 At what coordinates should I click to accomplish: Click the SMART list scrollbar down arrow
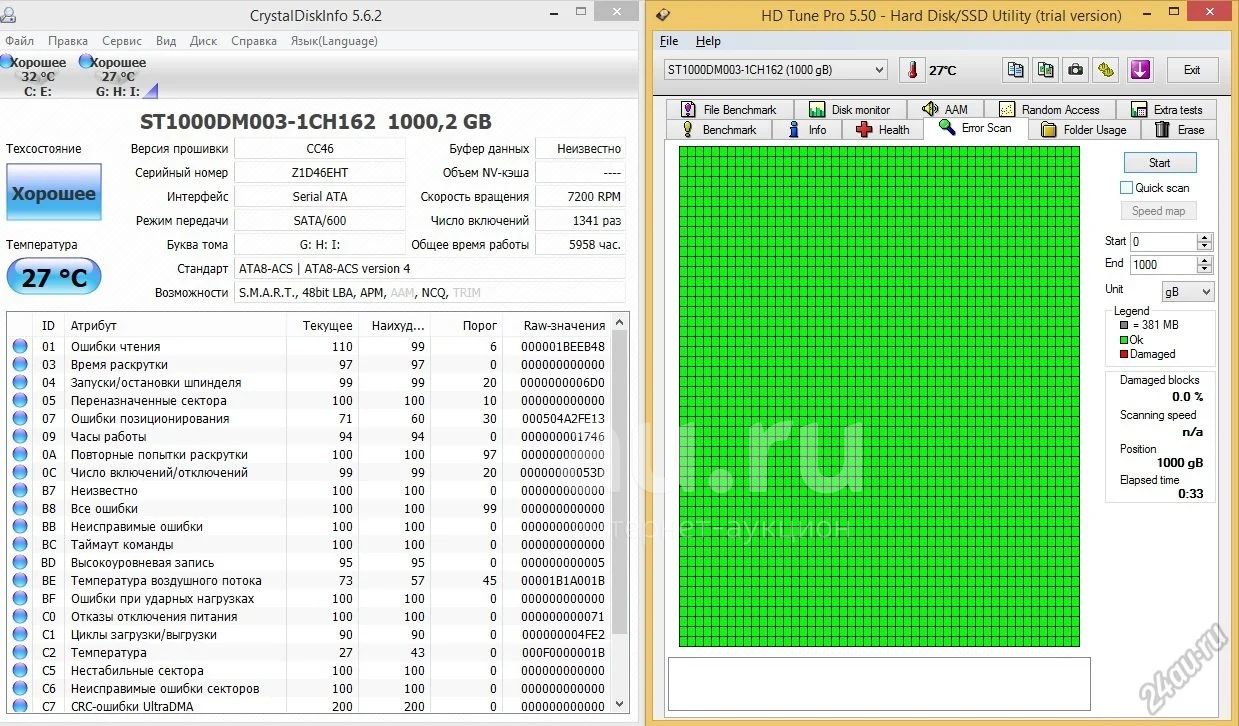point(620,704)
